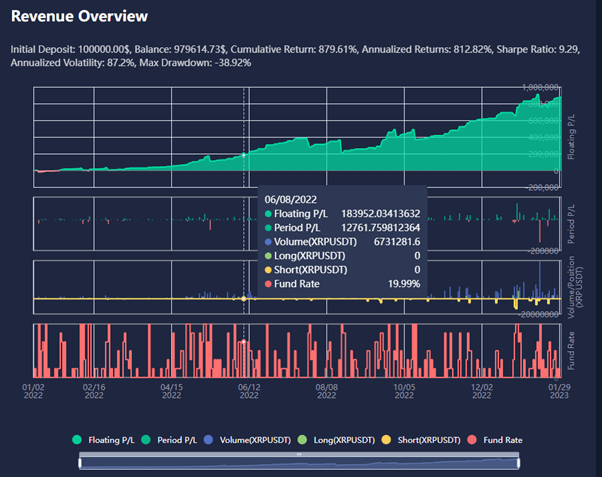
Task: Click highlighted marker on yellow position line
Action: 244,298
